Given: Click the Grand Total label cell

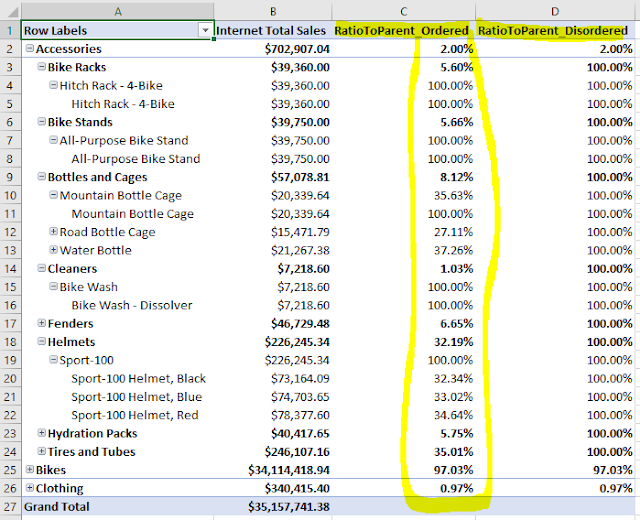Looking at the screenshot, I should click(118, 507).
